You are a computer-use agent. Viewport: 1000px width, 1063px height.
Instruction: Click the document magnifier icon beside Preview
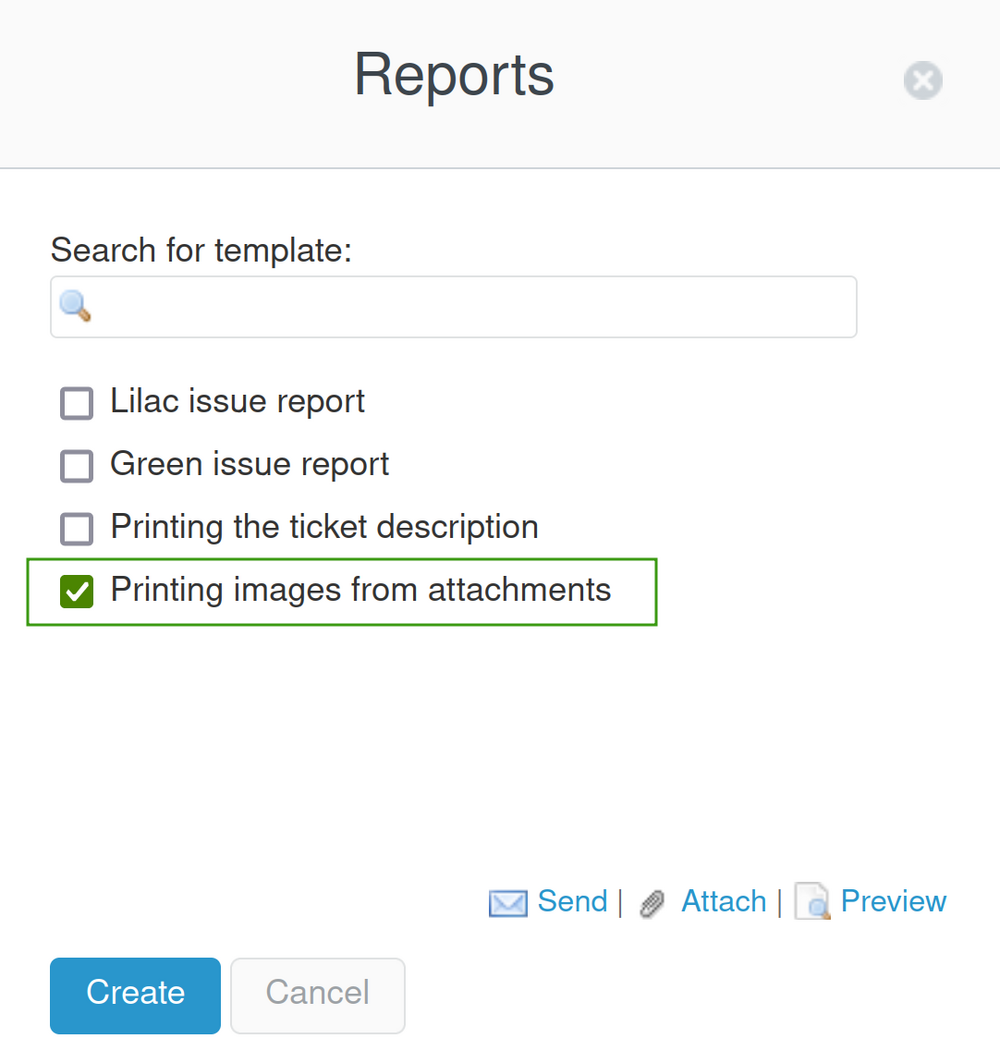(812, 902)
